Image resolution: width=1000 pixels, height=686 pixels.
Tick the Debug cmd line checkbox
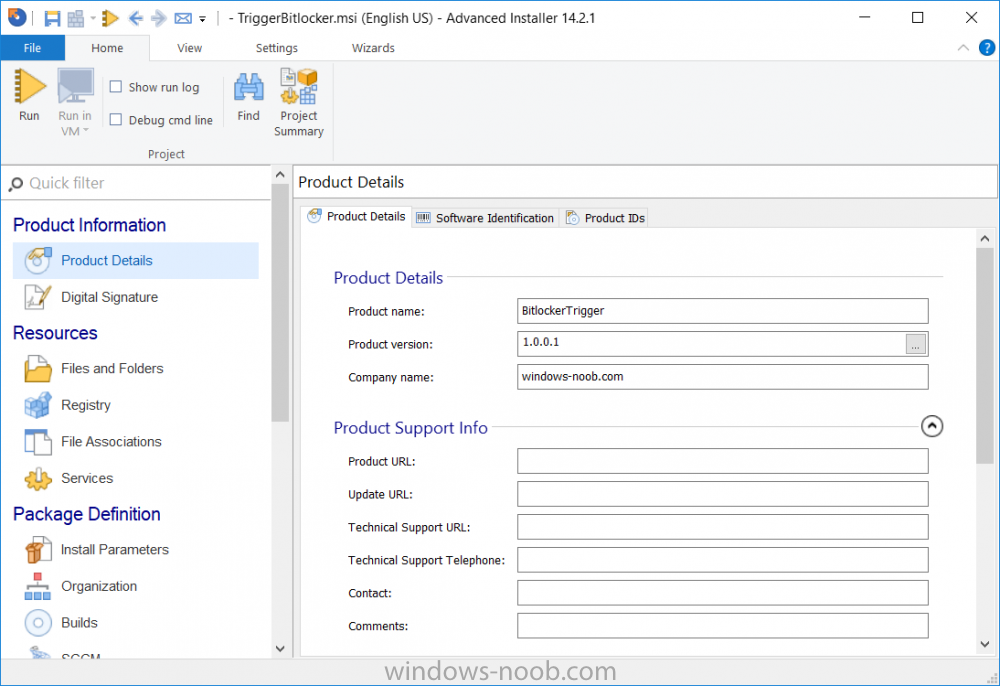[116, 120]
